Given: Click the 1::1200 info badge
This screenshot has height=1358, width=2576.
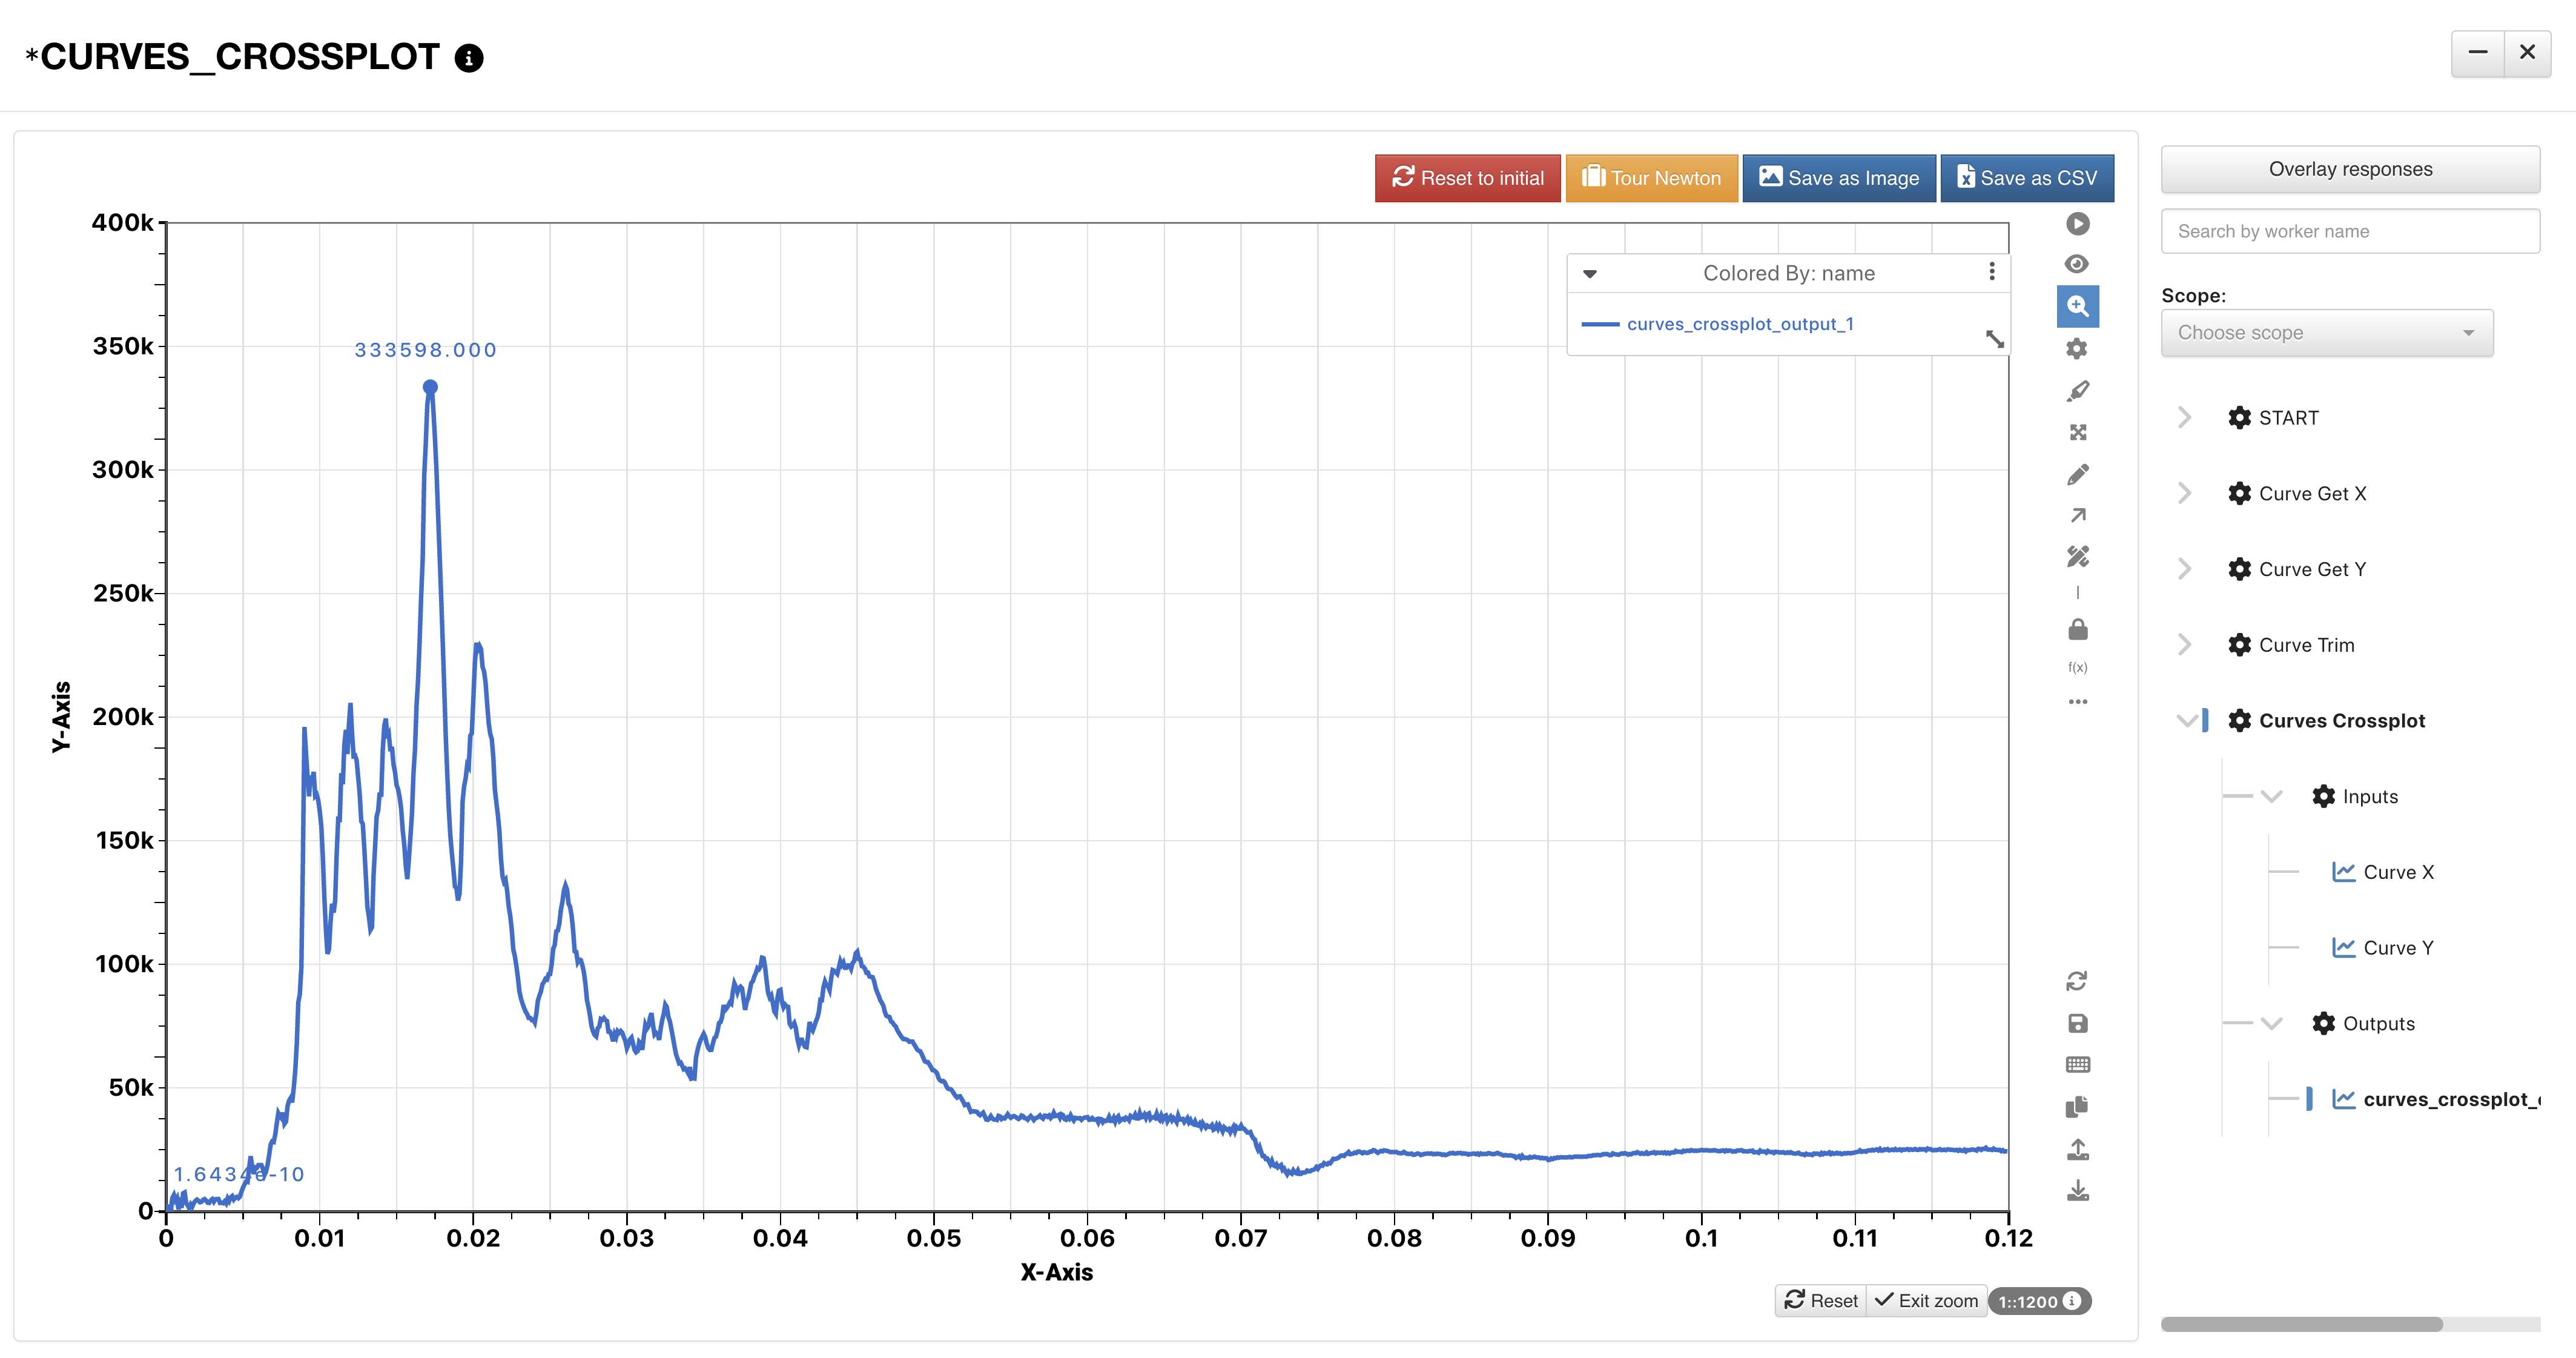Looking at the screenshot, I should point(2039,1301).
